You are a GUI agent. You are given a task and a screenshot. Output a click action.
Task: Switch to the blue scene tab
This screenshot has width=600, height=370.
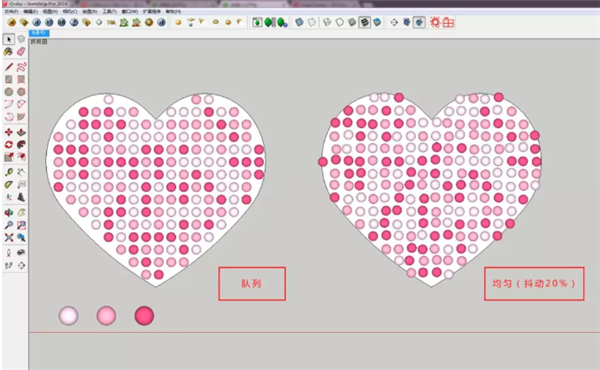point(39,33)
